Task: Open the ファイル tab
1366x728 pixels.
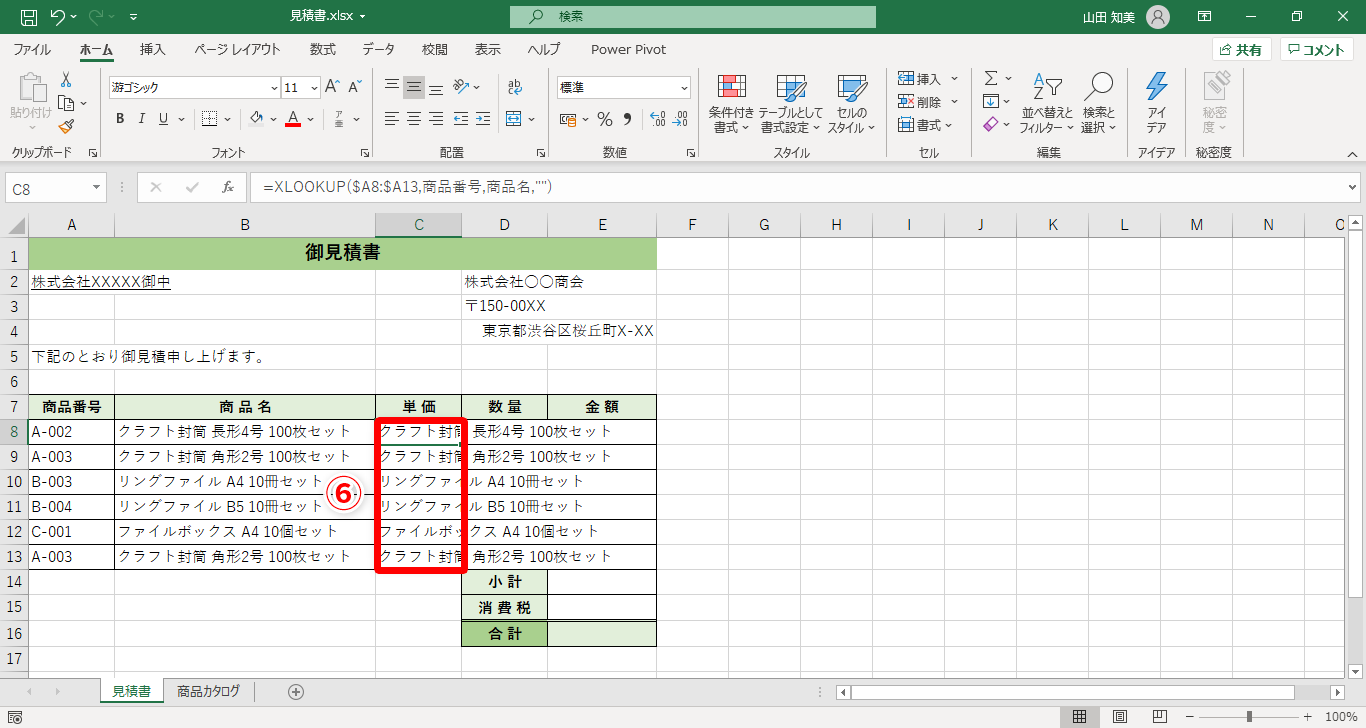Action: [x=32, y=49]
